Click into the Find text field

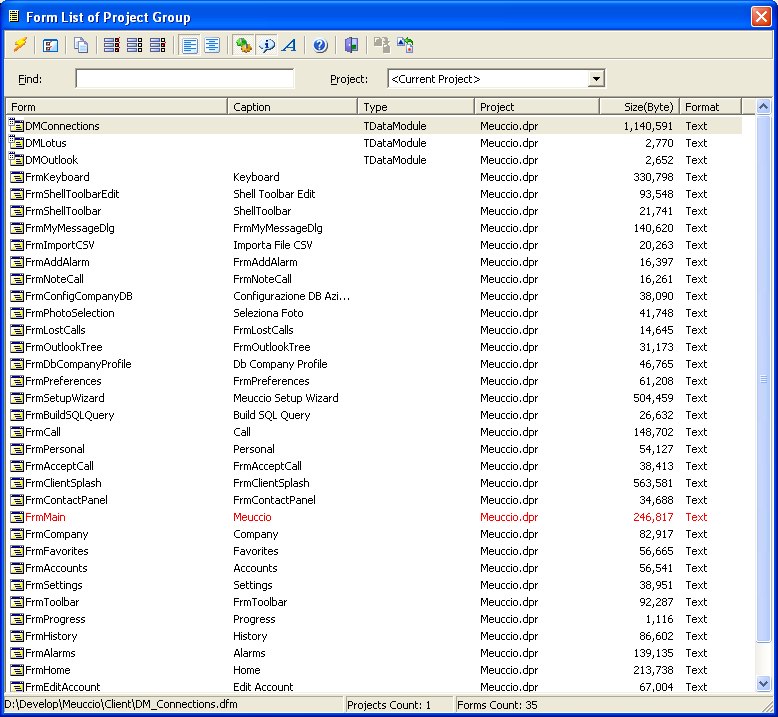click(x=185, y=79)
